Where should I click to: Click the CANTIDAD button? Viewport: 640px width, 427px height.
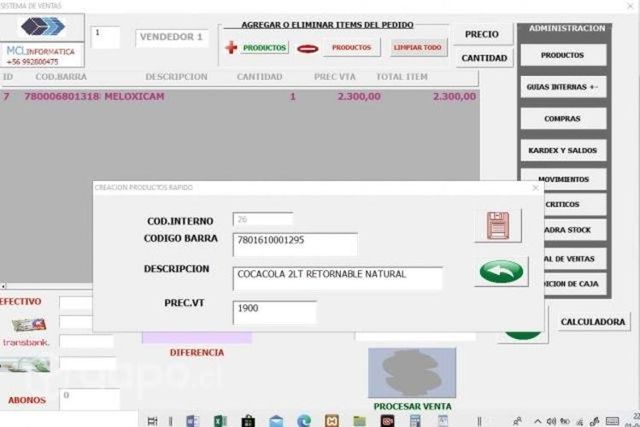click(484, 58)
